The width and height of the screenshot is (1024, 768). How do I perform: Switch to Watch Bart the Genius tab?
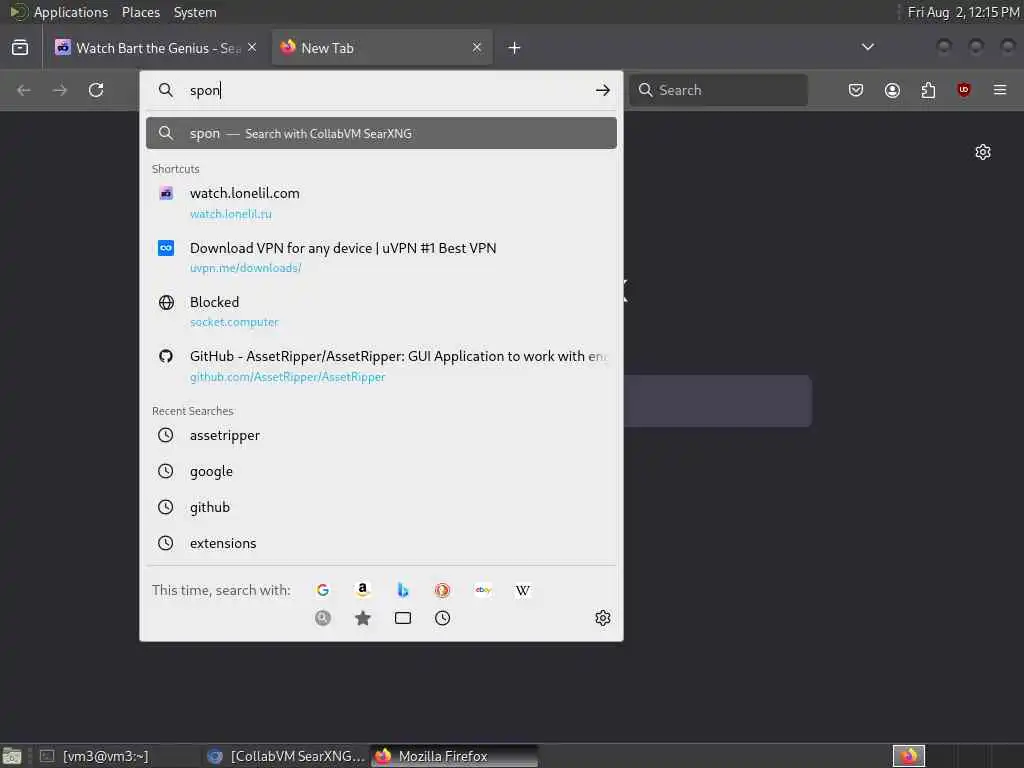coord(156,48)
